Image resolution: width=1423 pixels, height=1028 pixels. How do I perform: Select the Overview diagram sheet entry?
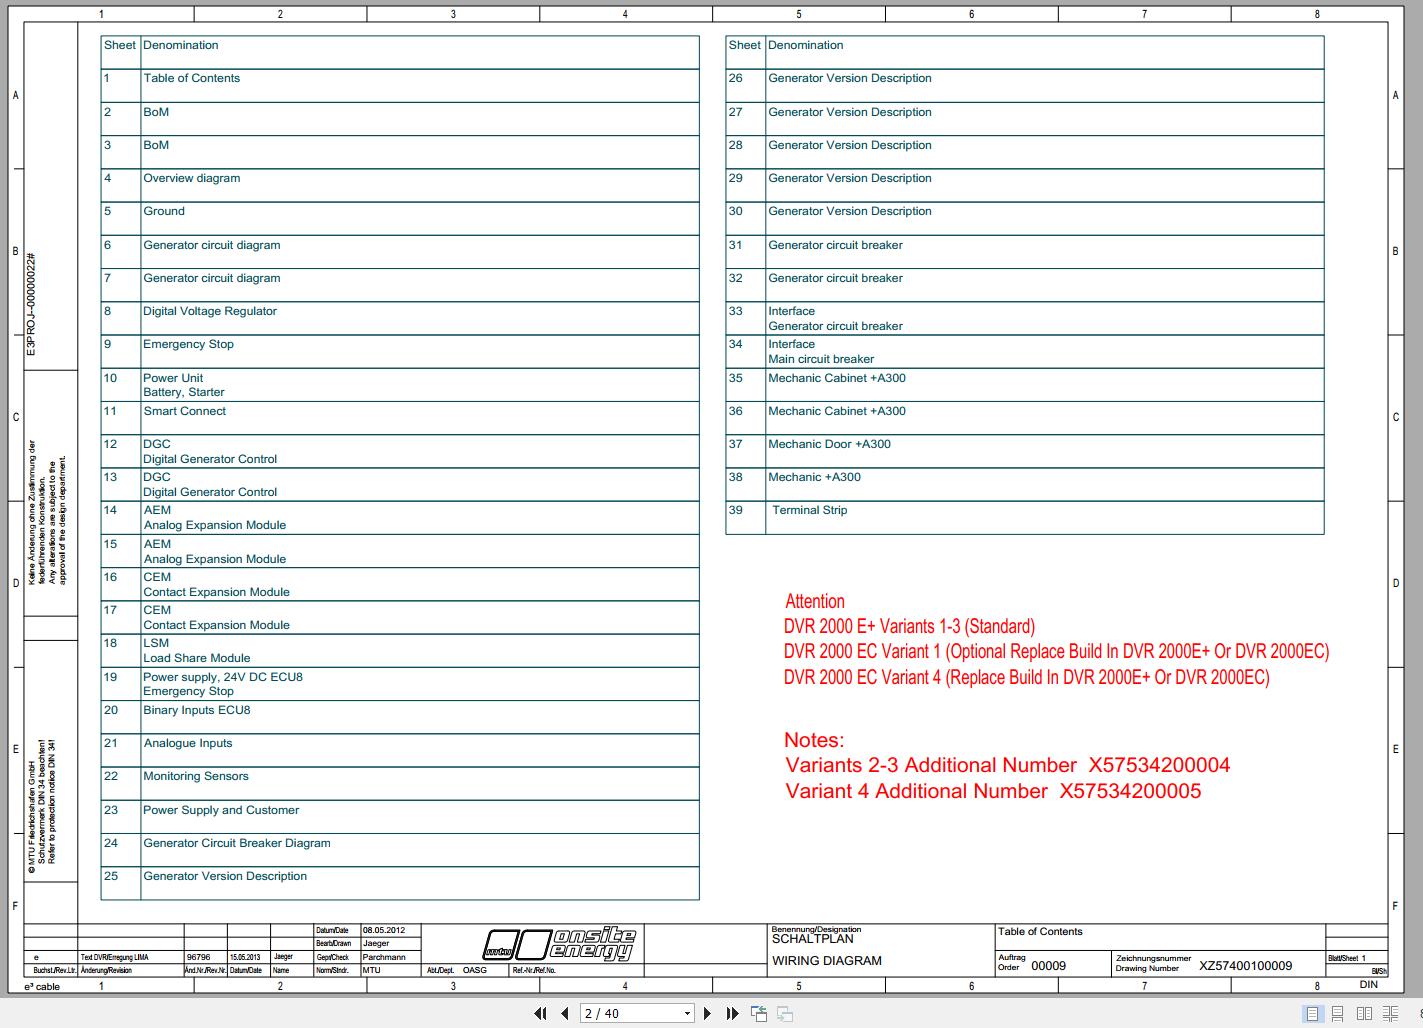[x=191, y=178]
